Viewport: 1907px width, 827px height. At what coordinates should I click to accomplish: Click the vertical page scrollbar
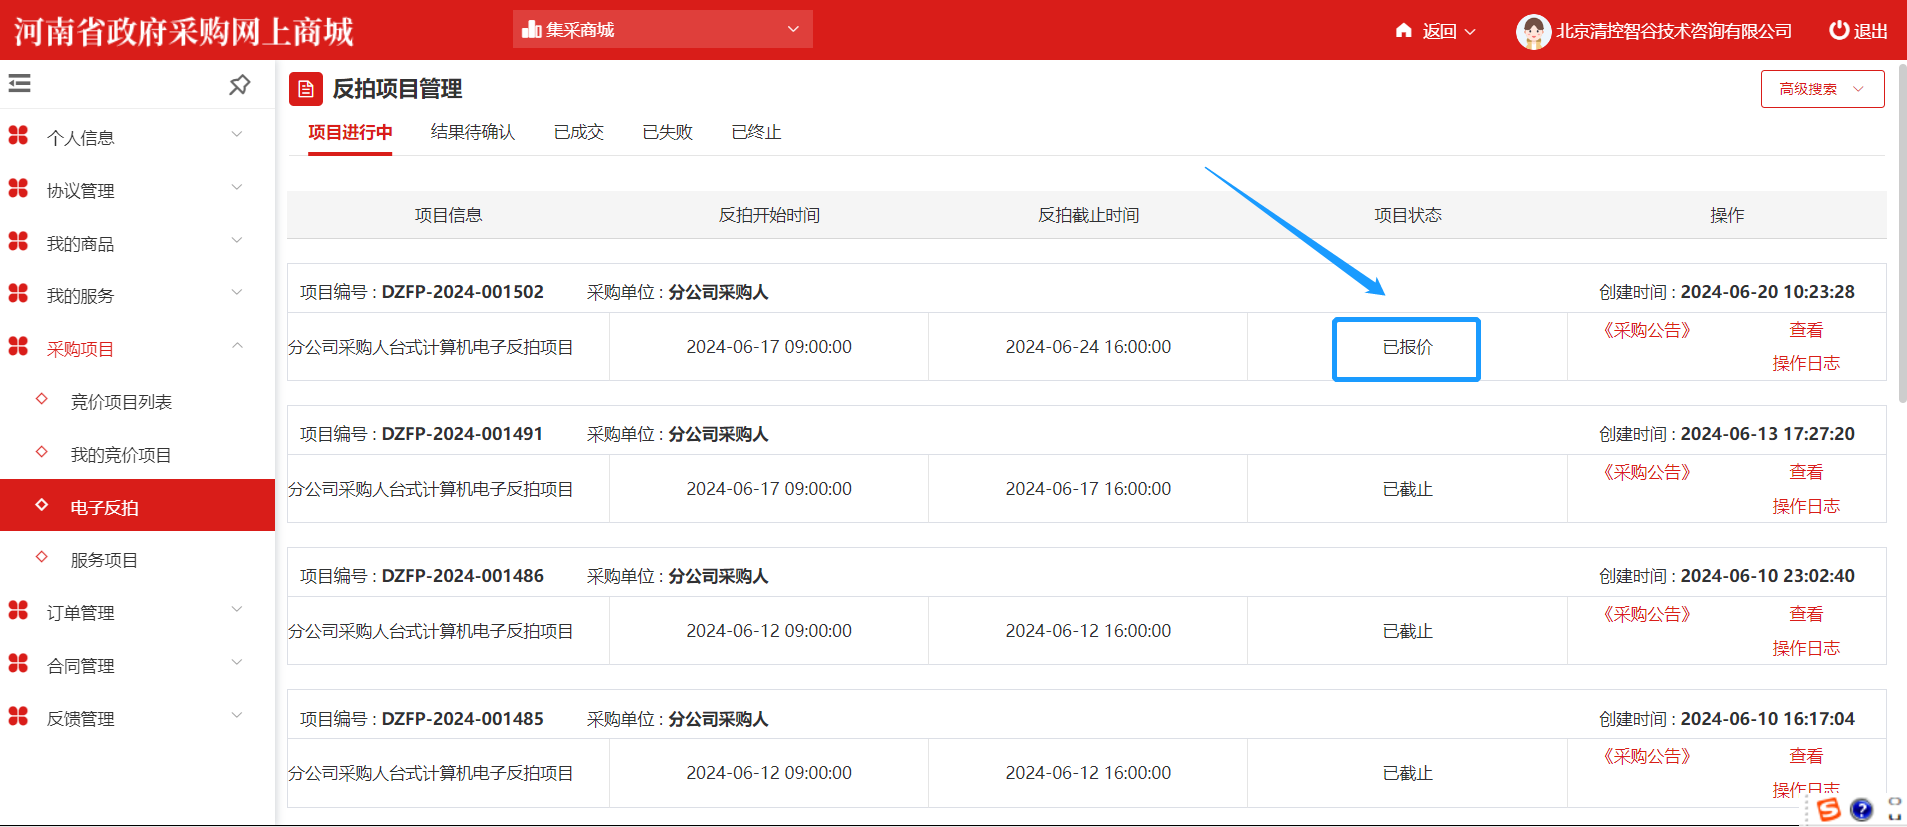(1901, 235)
